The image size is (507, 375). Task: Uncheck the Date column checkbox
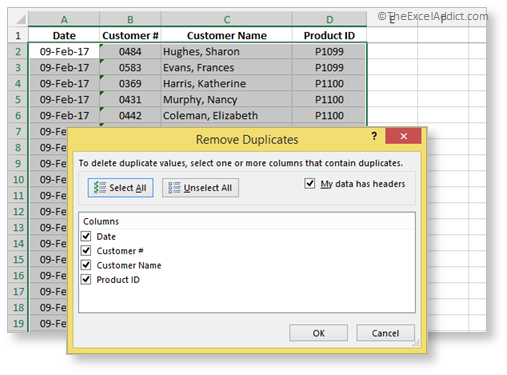tap(86, 236)
